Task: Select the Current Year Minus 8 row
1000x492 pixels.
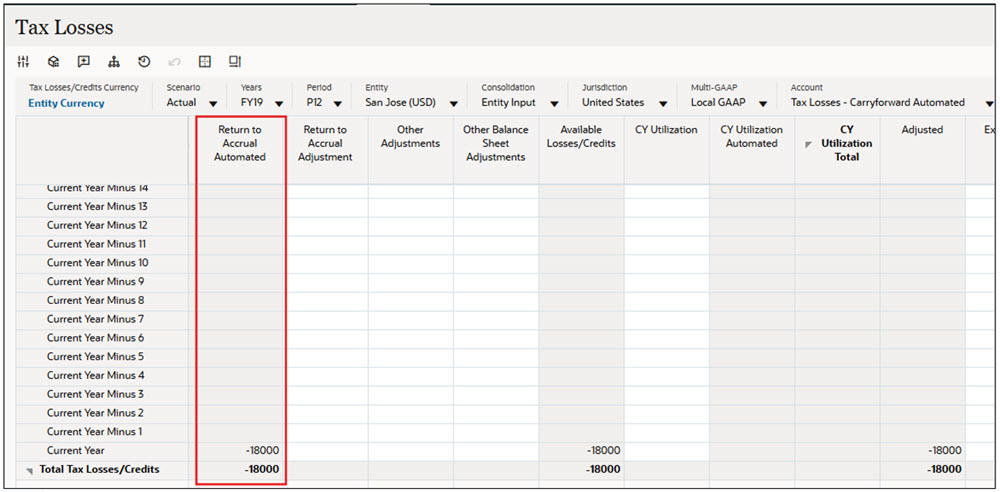Action: point(102,300)
